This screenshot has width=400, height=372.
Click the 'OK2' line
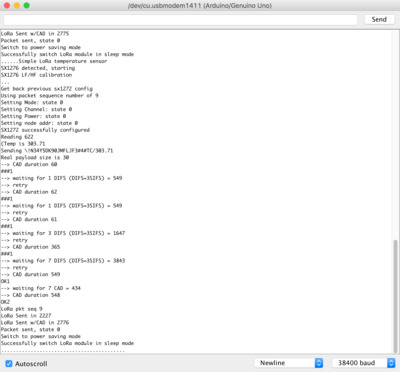5,302
